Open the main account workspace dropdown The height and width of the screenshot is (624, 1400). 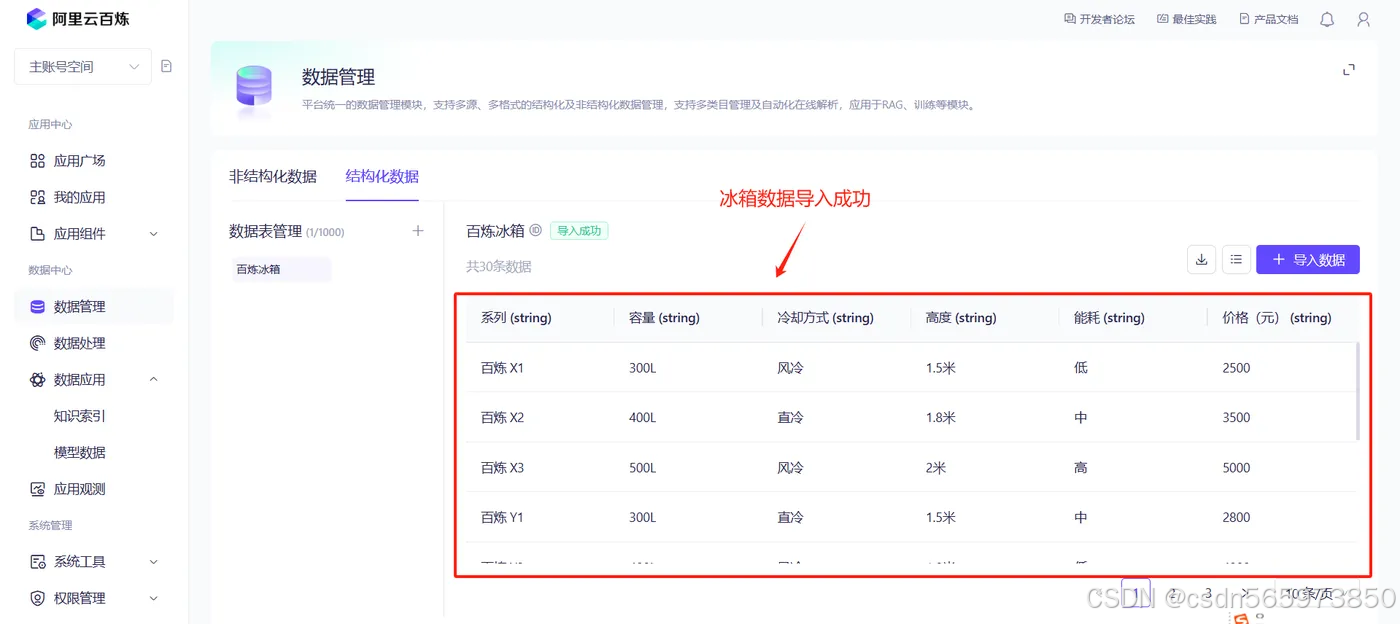coord(83,67)
